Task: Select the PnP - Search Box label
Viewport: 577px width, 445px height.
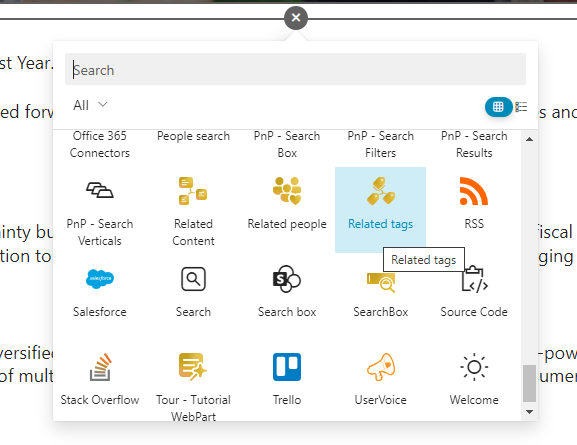Action: [287, 144]
